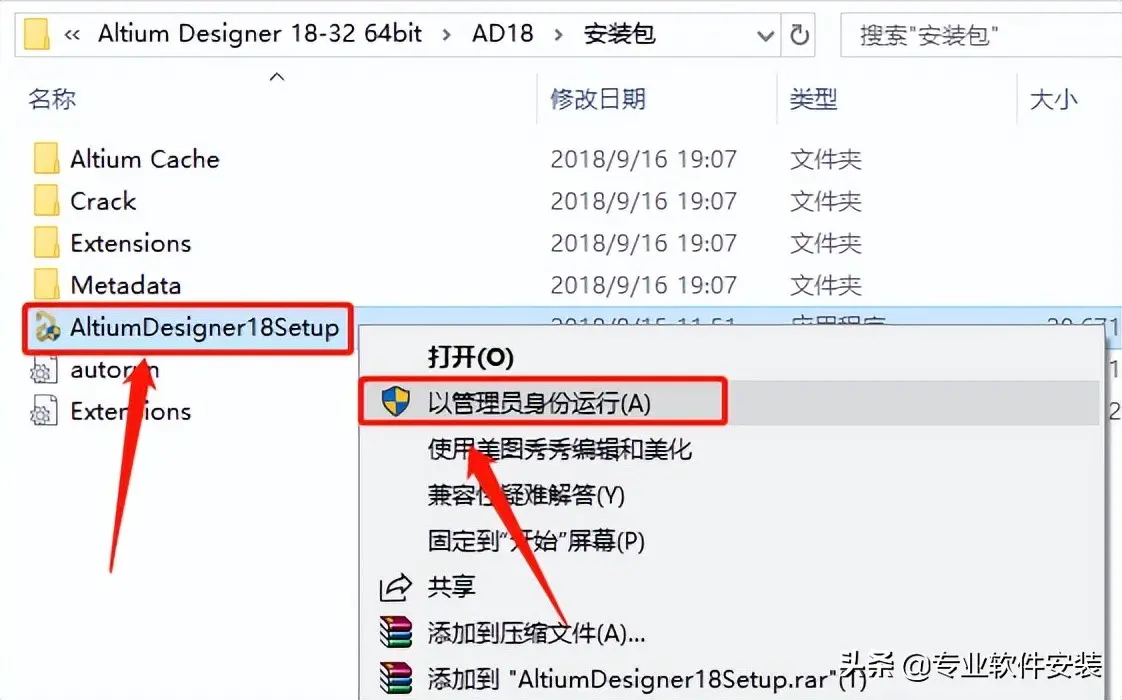
Task: Sort files by 修改日期 column header
Action: pos(597,98)
